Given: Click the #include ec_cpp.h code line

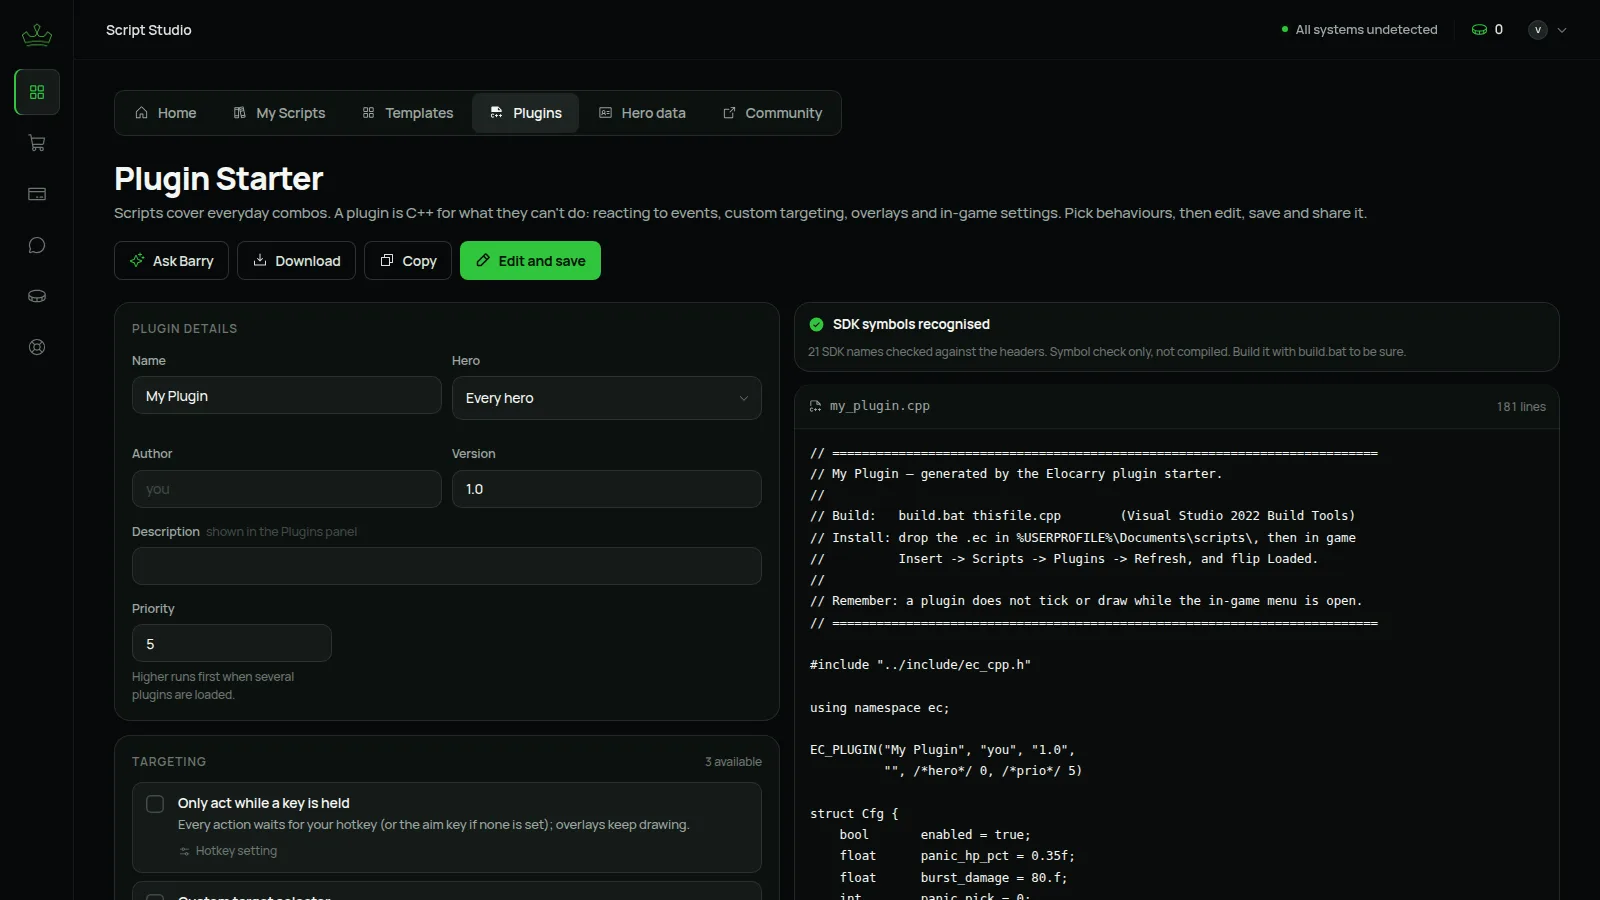Looking at the screenshot, I should pyautogui.click(x=920, y=665).
